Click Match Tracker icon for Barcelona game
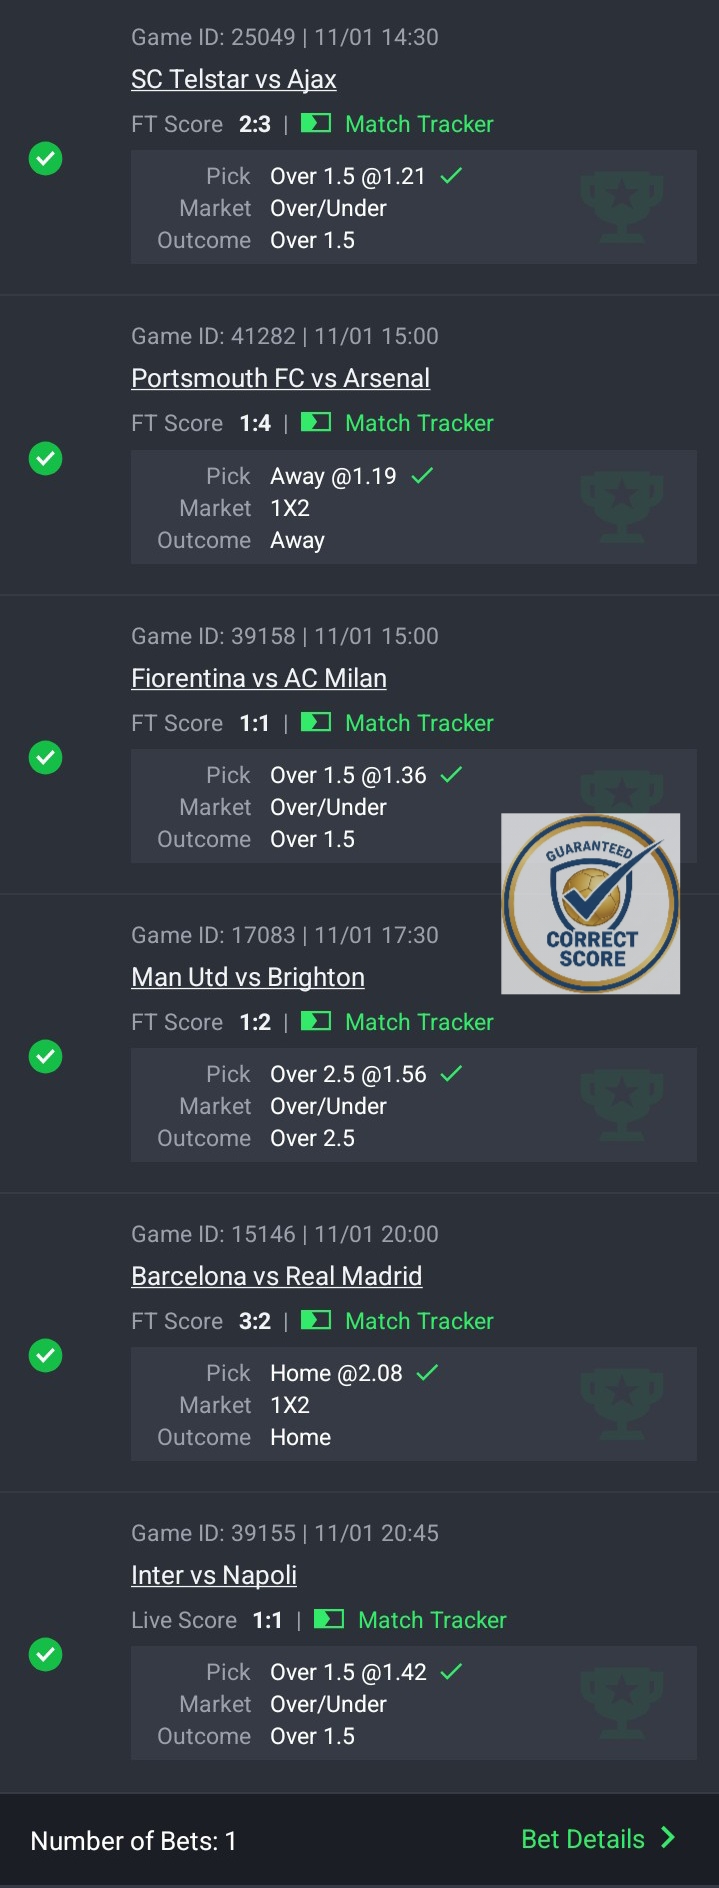 316,1320
